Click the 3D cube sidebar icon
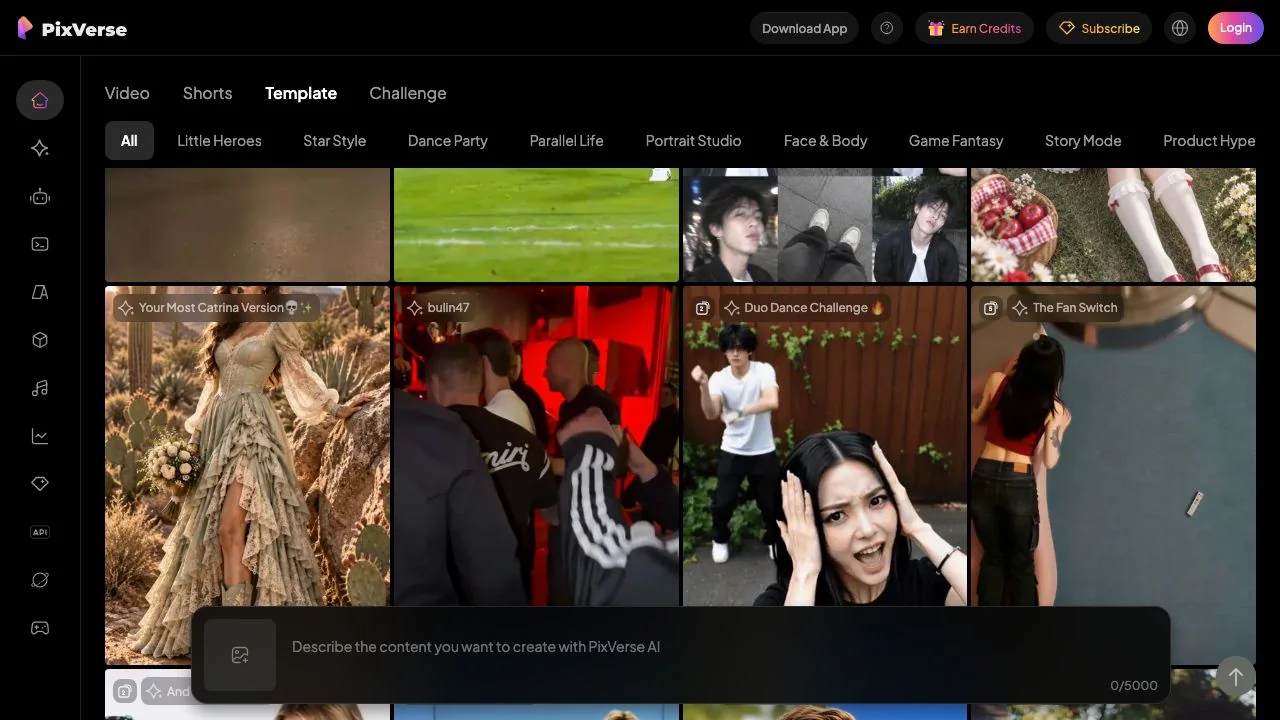 (x=40, y=340)
